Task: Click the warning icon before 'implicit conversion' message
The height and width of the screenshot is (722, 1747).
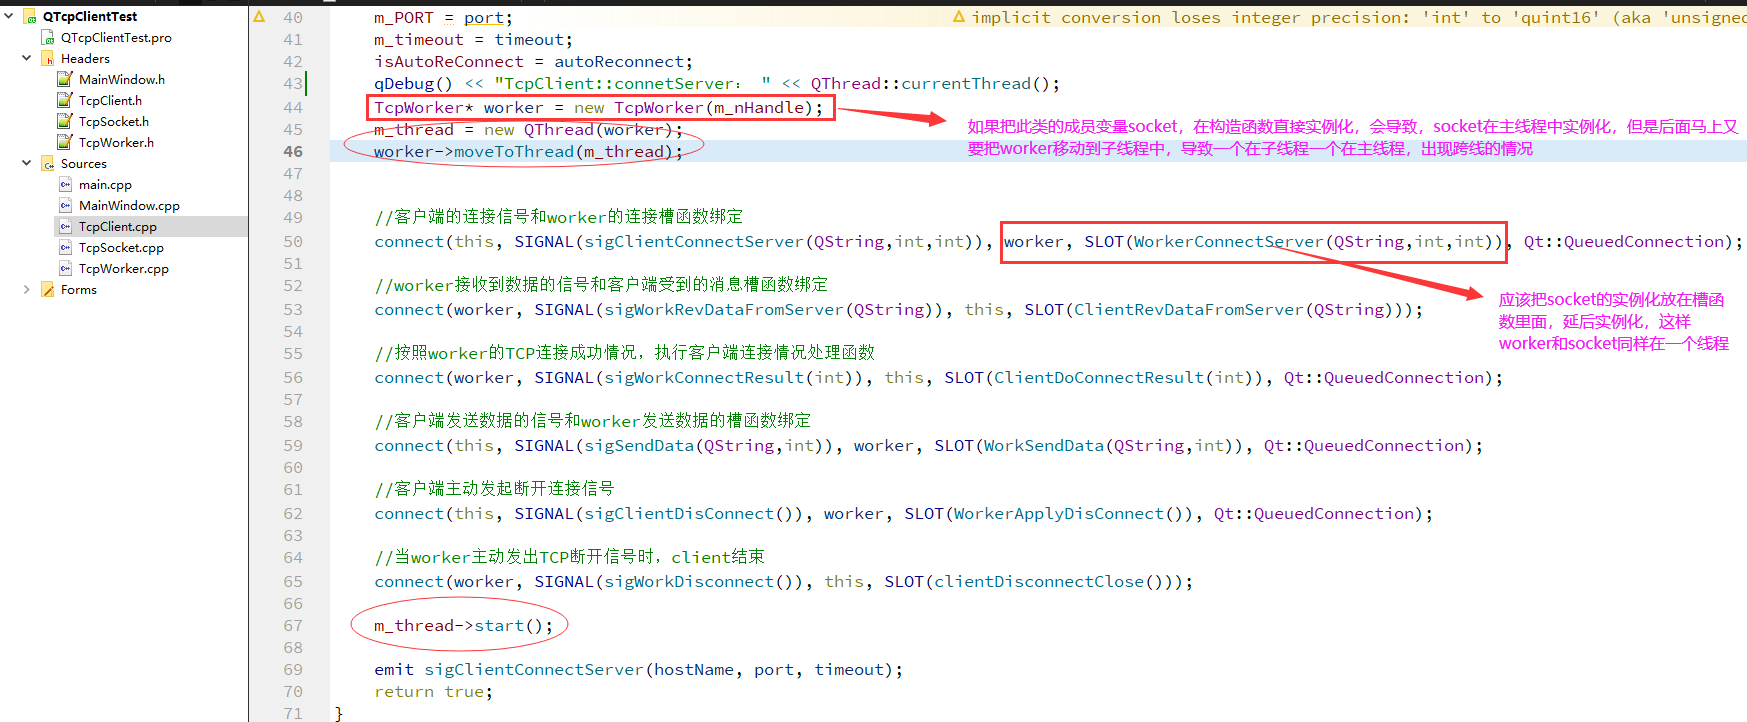Action: (x=959, y=17)
